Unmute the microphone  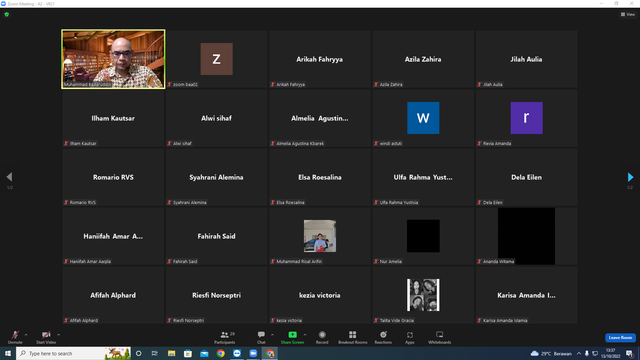coord(15,337)
